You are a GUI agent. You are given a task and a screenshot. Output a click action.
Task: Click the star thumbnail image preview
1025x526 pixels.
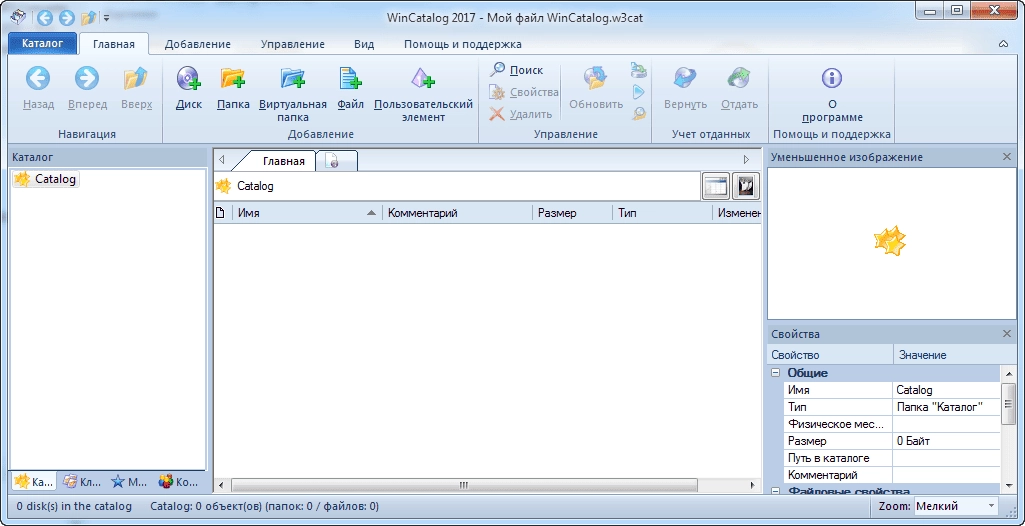[x=890, y=242]
